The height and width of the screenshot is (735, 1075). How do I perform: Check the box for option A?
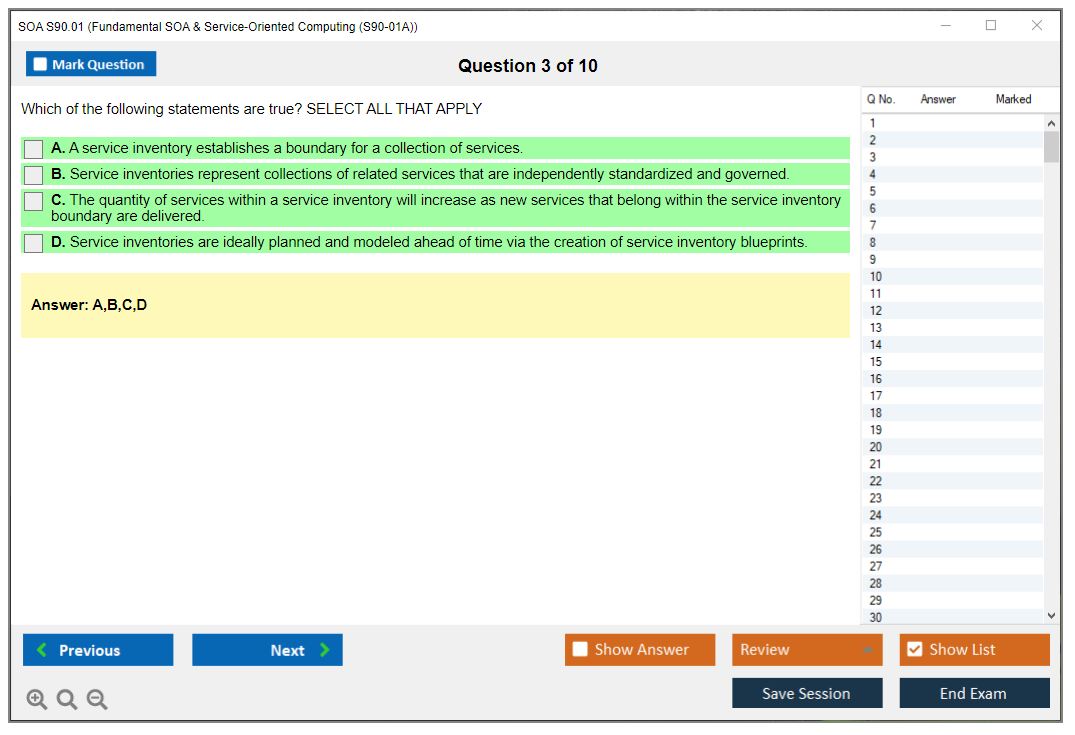[x=34, y=149]
